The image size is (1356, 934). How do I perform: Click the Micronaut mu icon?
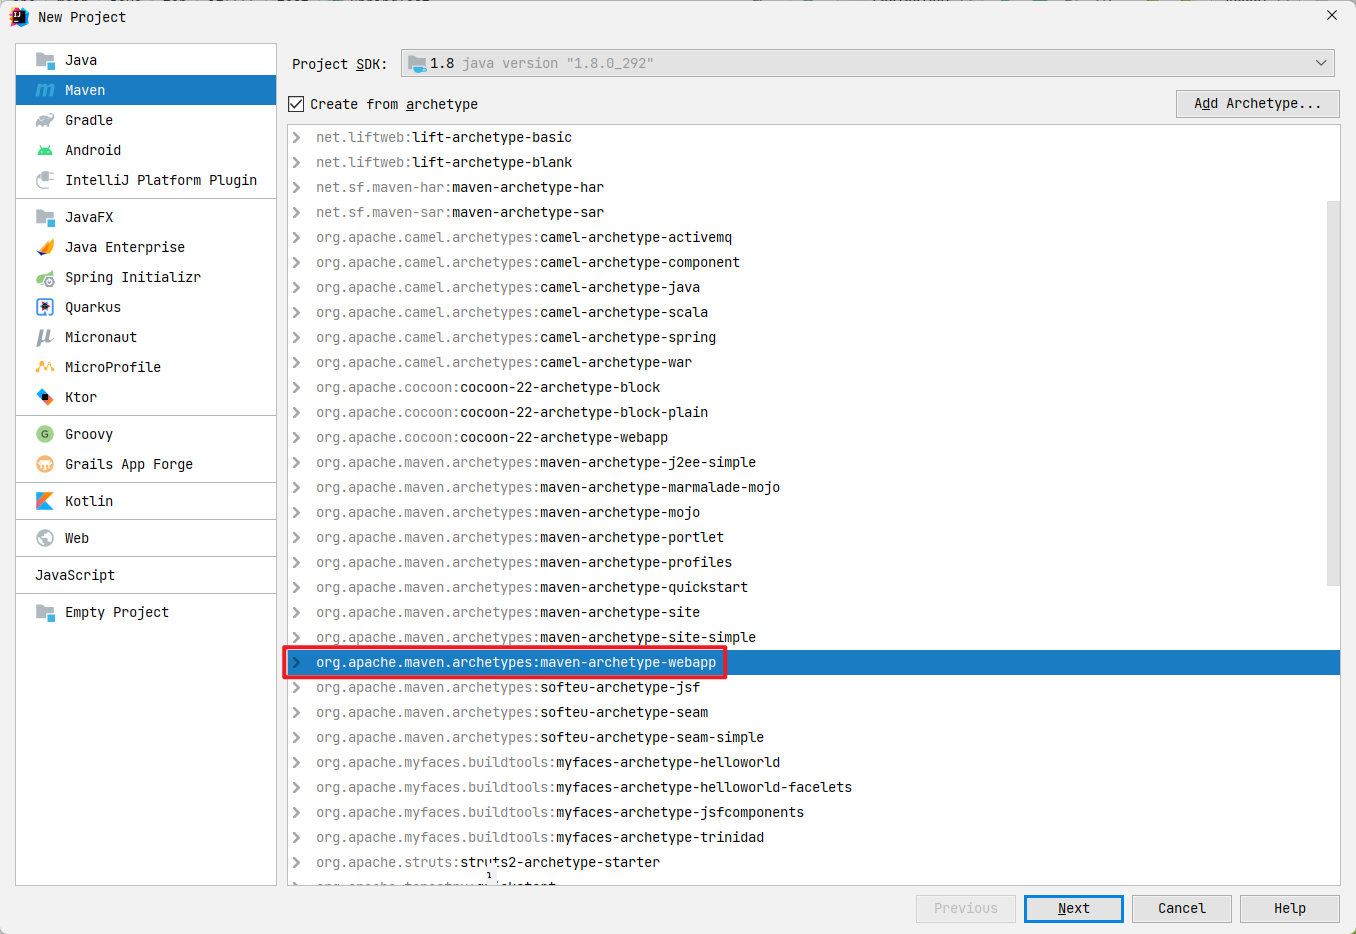click(x=45, y=337)
